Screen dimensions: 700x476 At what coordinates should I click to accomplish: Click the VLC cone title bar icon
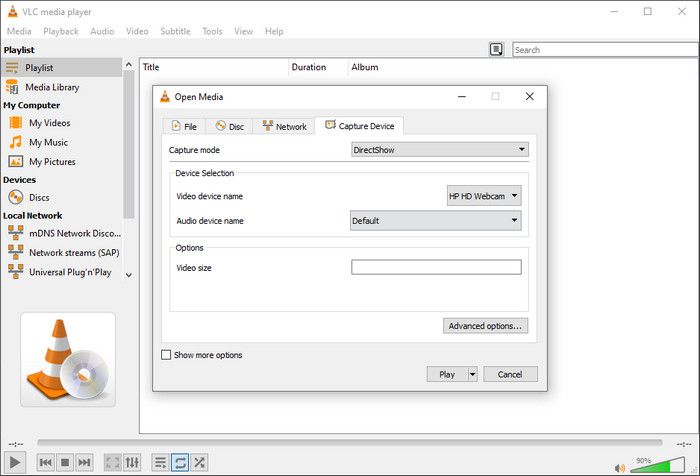[12, 12]
